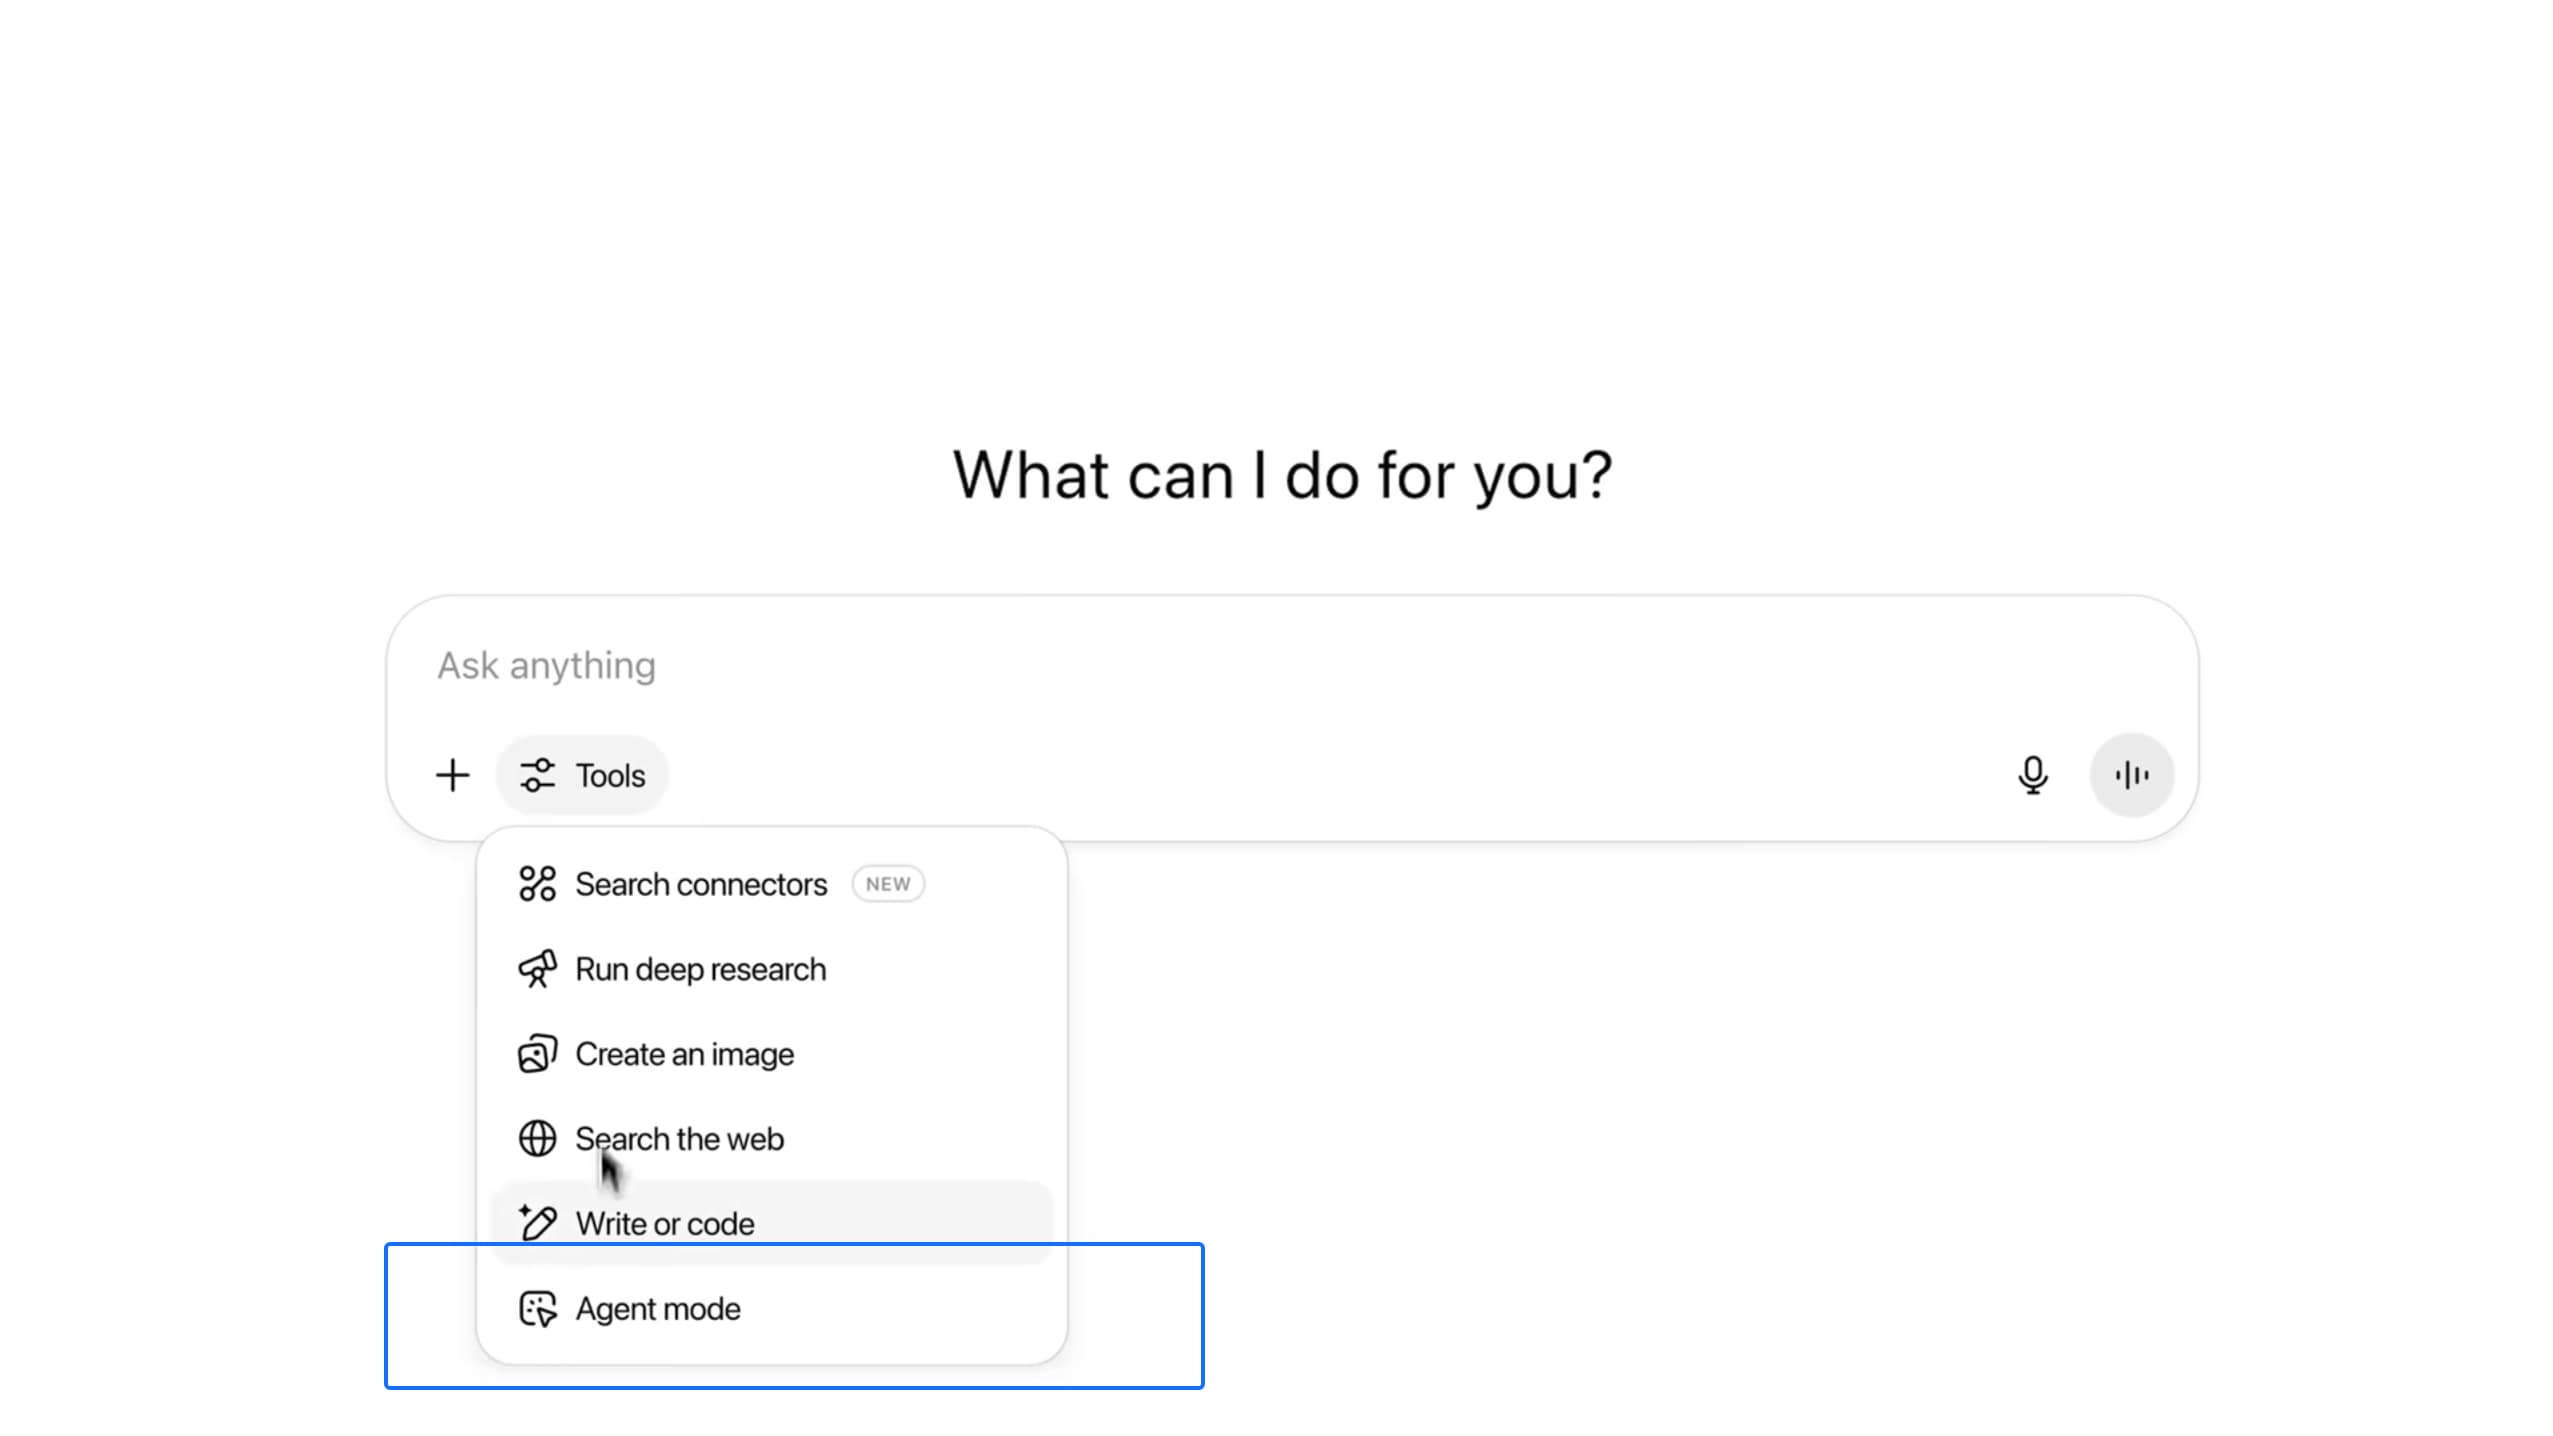Click the plus attach icon
Viewport: 2553px width, 1436px height.
coord(452,775)
